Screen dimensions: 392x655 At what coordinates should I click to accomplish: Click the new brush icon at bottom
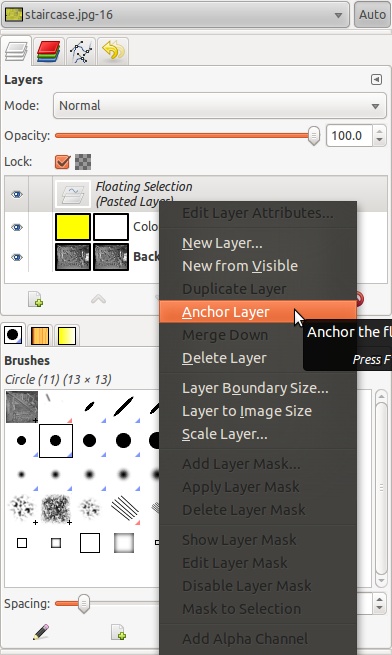[118, 632]
